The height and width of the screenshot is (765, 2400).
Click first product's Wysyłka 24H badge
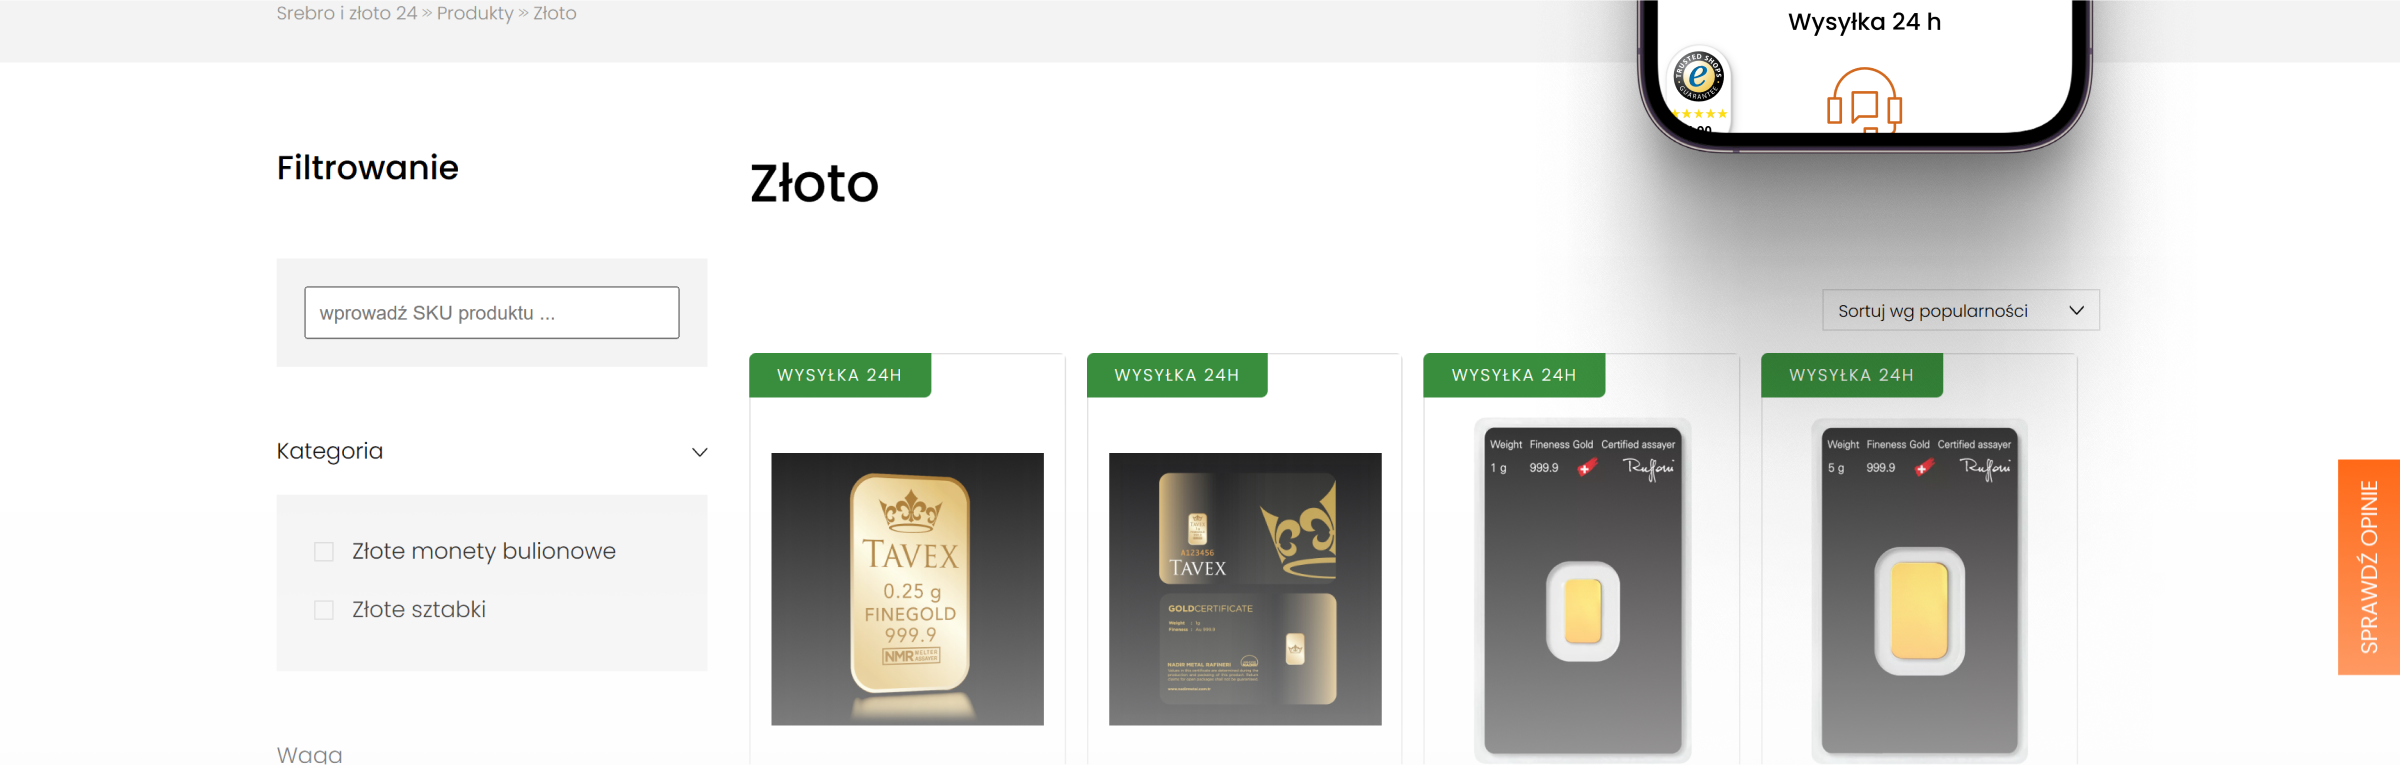tap(840, 375)
